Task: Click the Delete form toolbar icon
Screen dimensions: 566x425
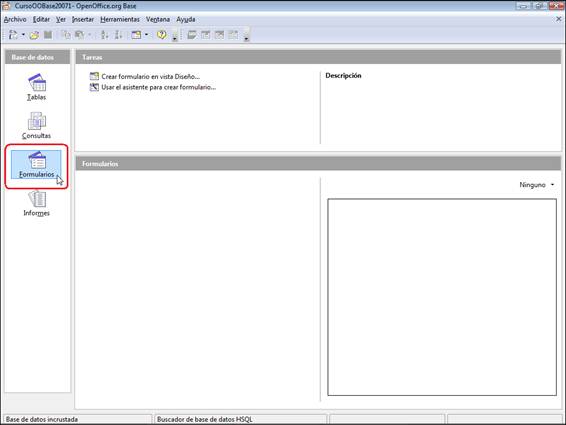Action: click(219, 35)
